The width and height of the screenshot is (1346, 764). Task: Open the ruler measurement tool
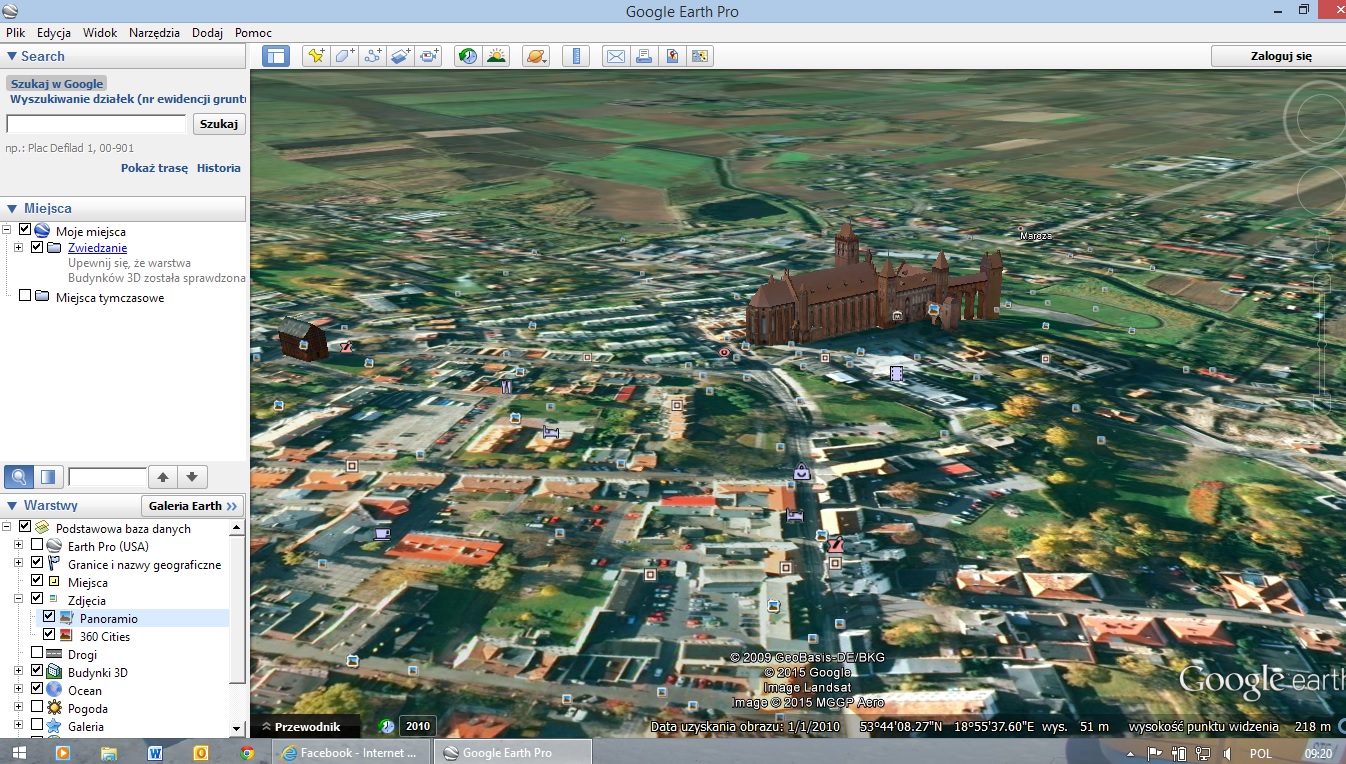(576, 56)
